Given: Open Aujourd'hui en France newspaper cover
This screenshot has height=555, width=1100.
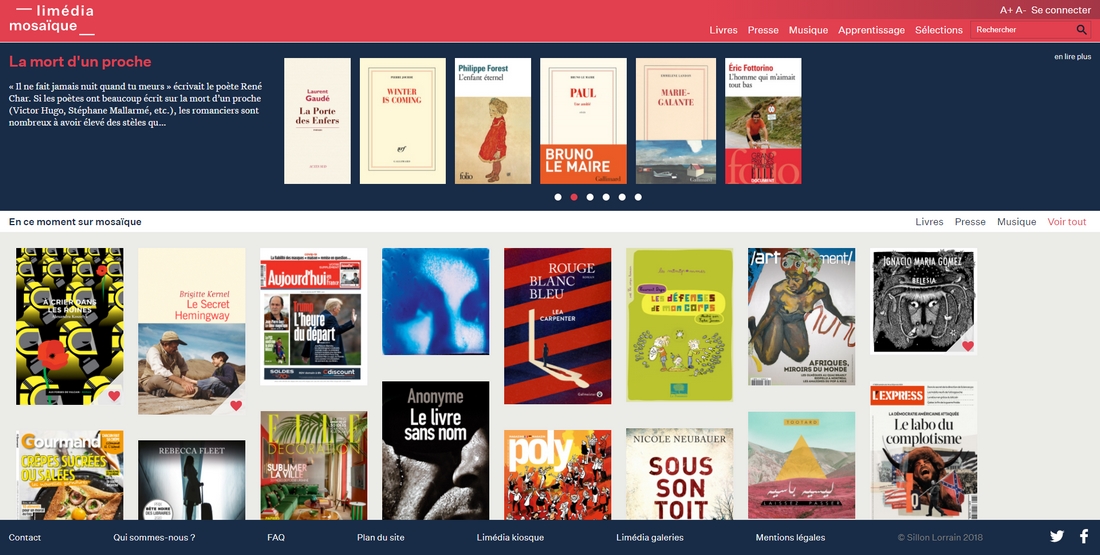Looking at the screenshot, I should pyautogui.click(x=314, y=316).
